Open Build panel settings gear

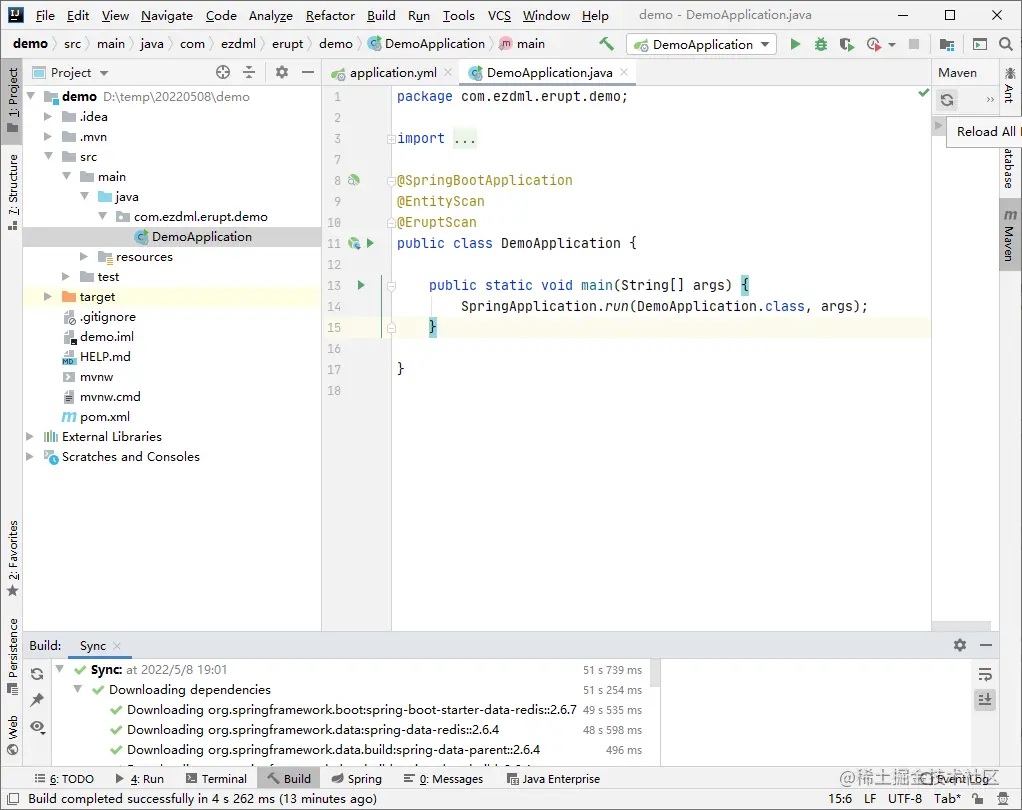pyautogui.click(x=959, y=645)
